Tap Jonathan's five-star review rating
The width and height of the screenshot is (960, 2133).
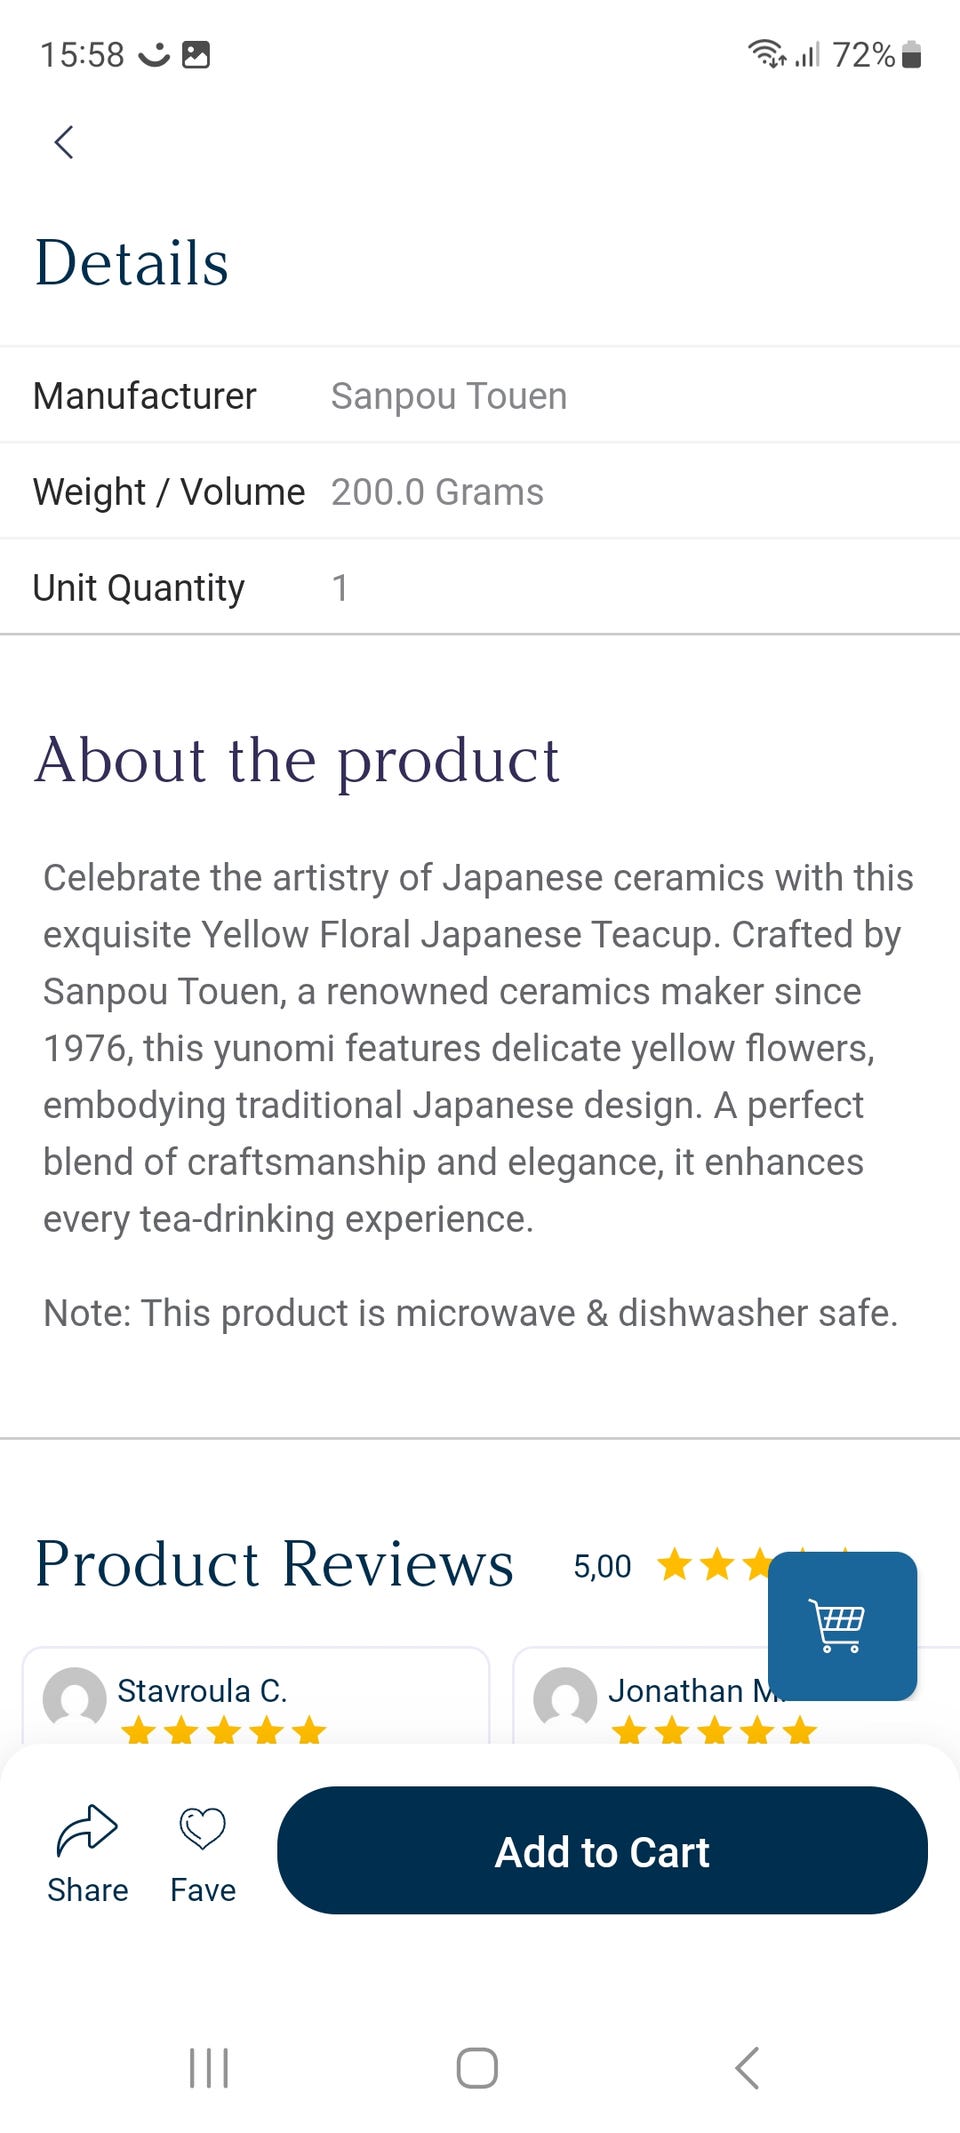(x=714, y=1729)
